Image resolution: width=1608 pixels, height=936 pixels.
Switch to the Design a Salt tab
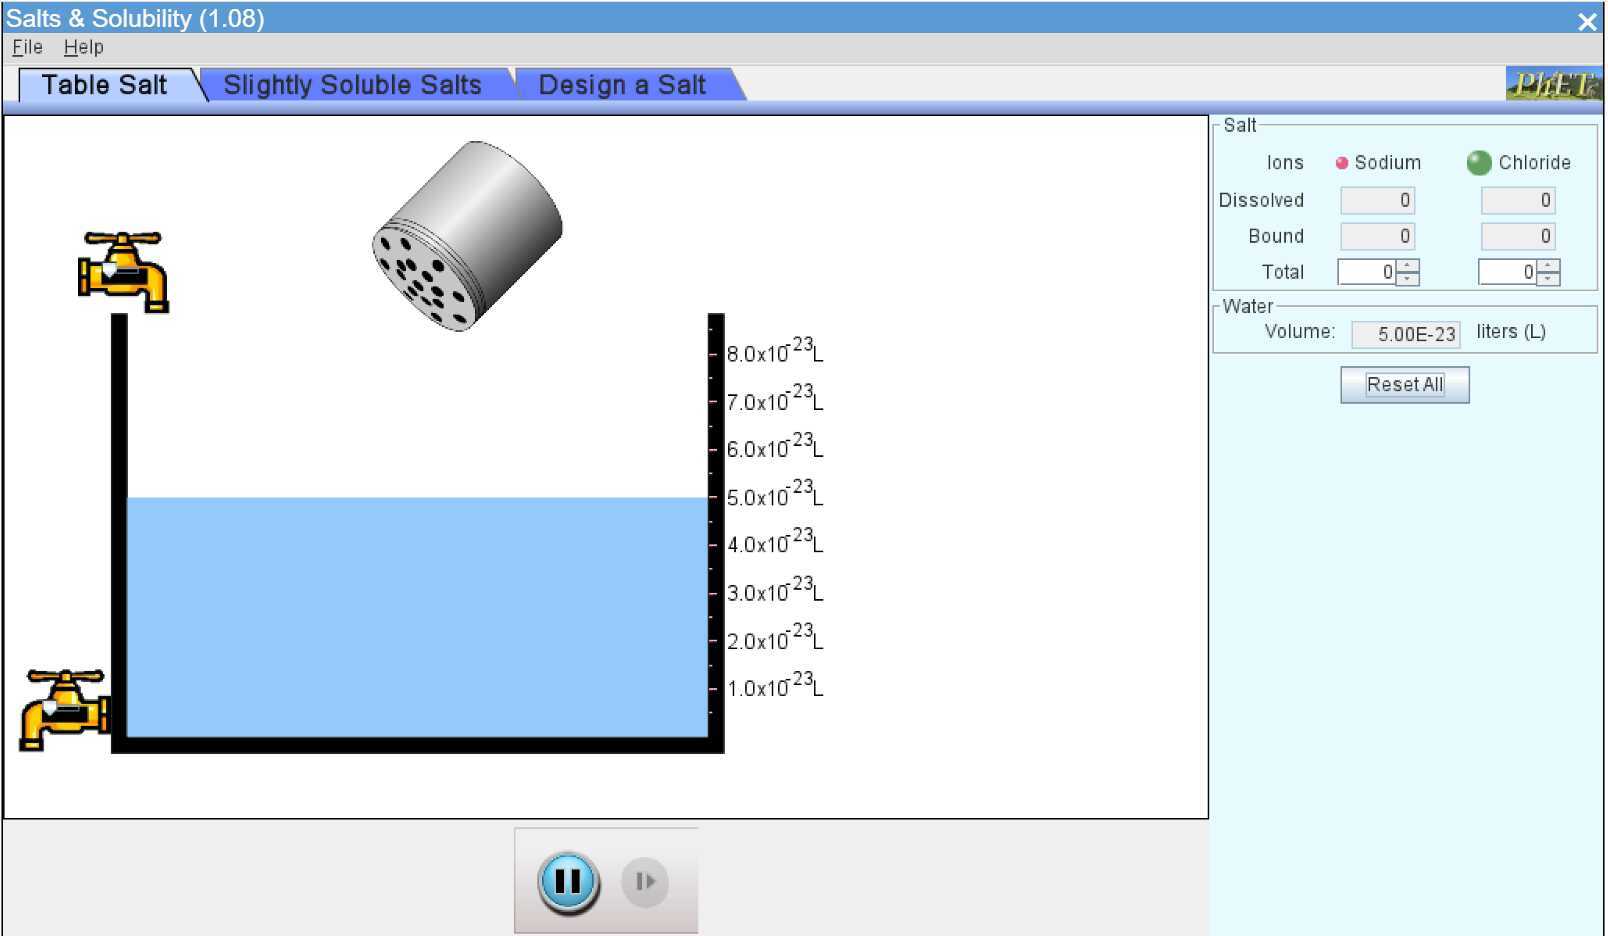pyautogui.click(x=622, y=85)
